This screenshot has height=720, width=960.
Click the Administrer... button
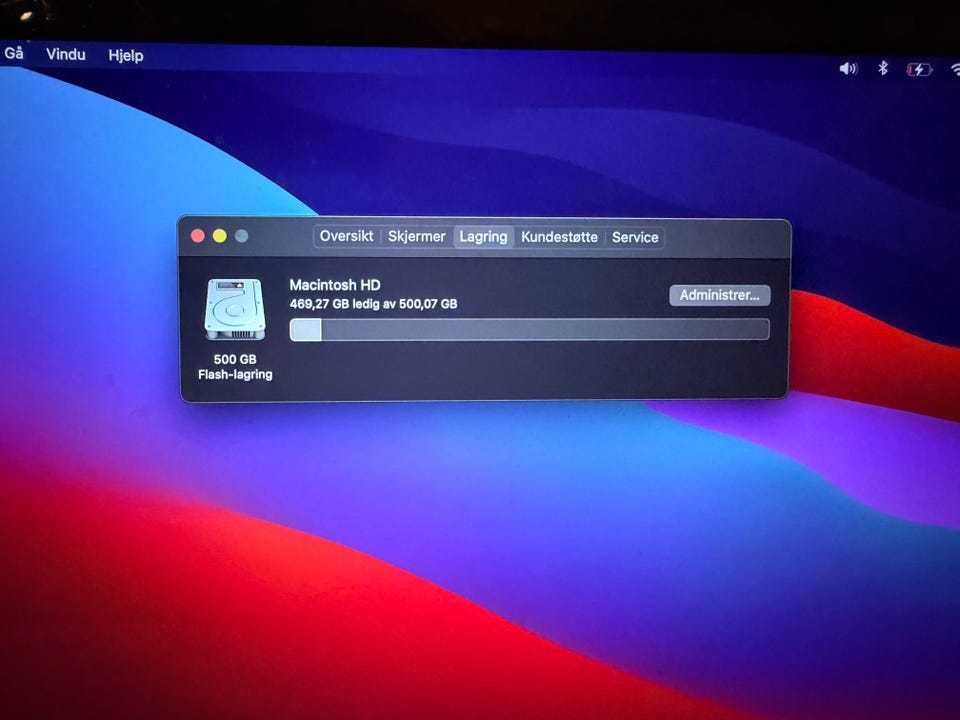point(719,295)
